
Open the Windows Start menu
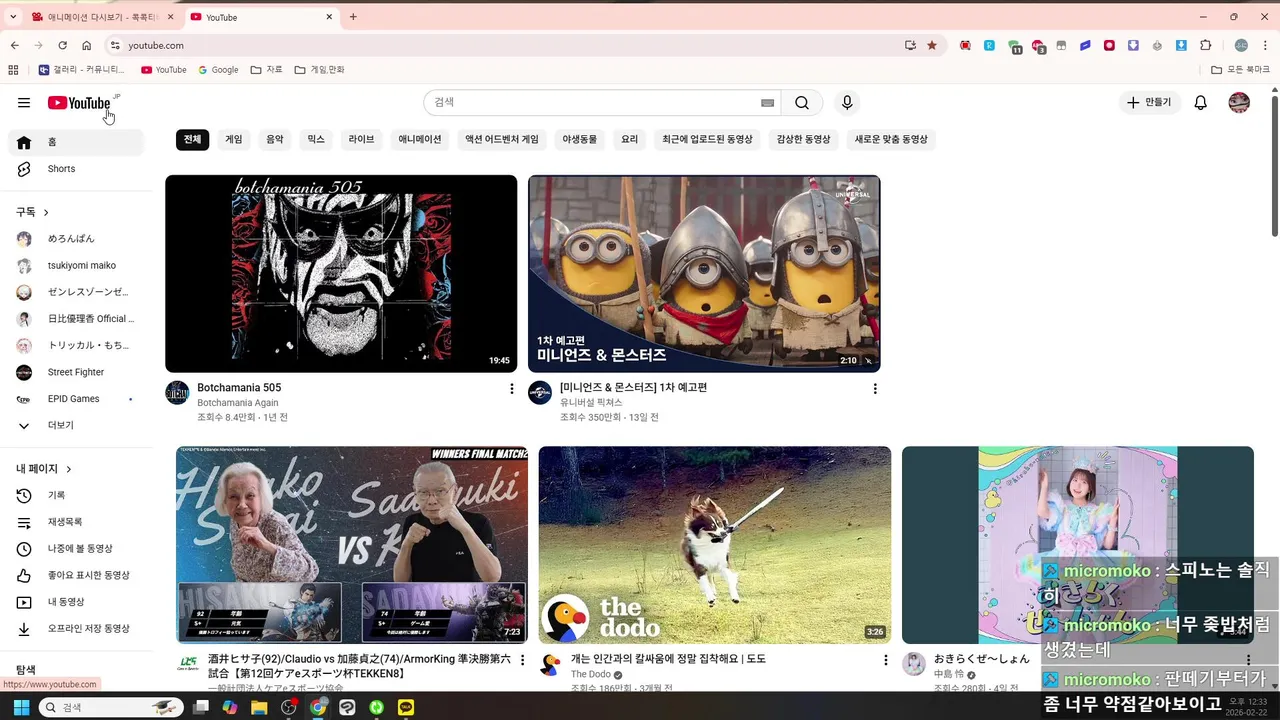[20, 707]
